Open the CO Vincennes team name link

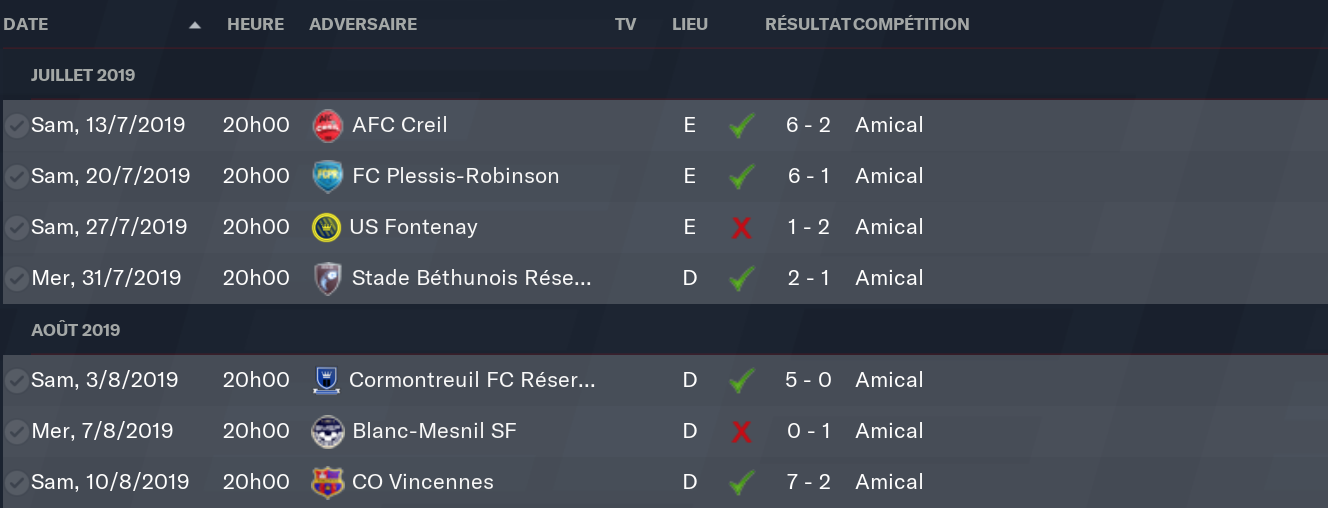423,482
